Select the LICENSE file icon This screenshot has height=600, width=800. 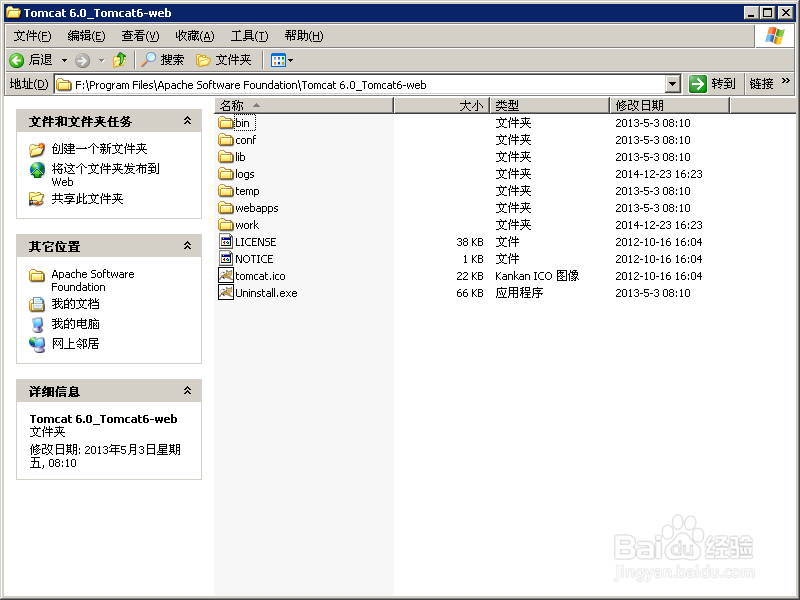coord(226,241)
